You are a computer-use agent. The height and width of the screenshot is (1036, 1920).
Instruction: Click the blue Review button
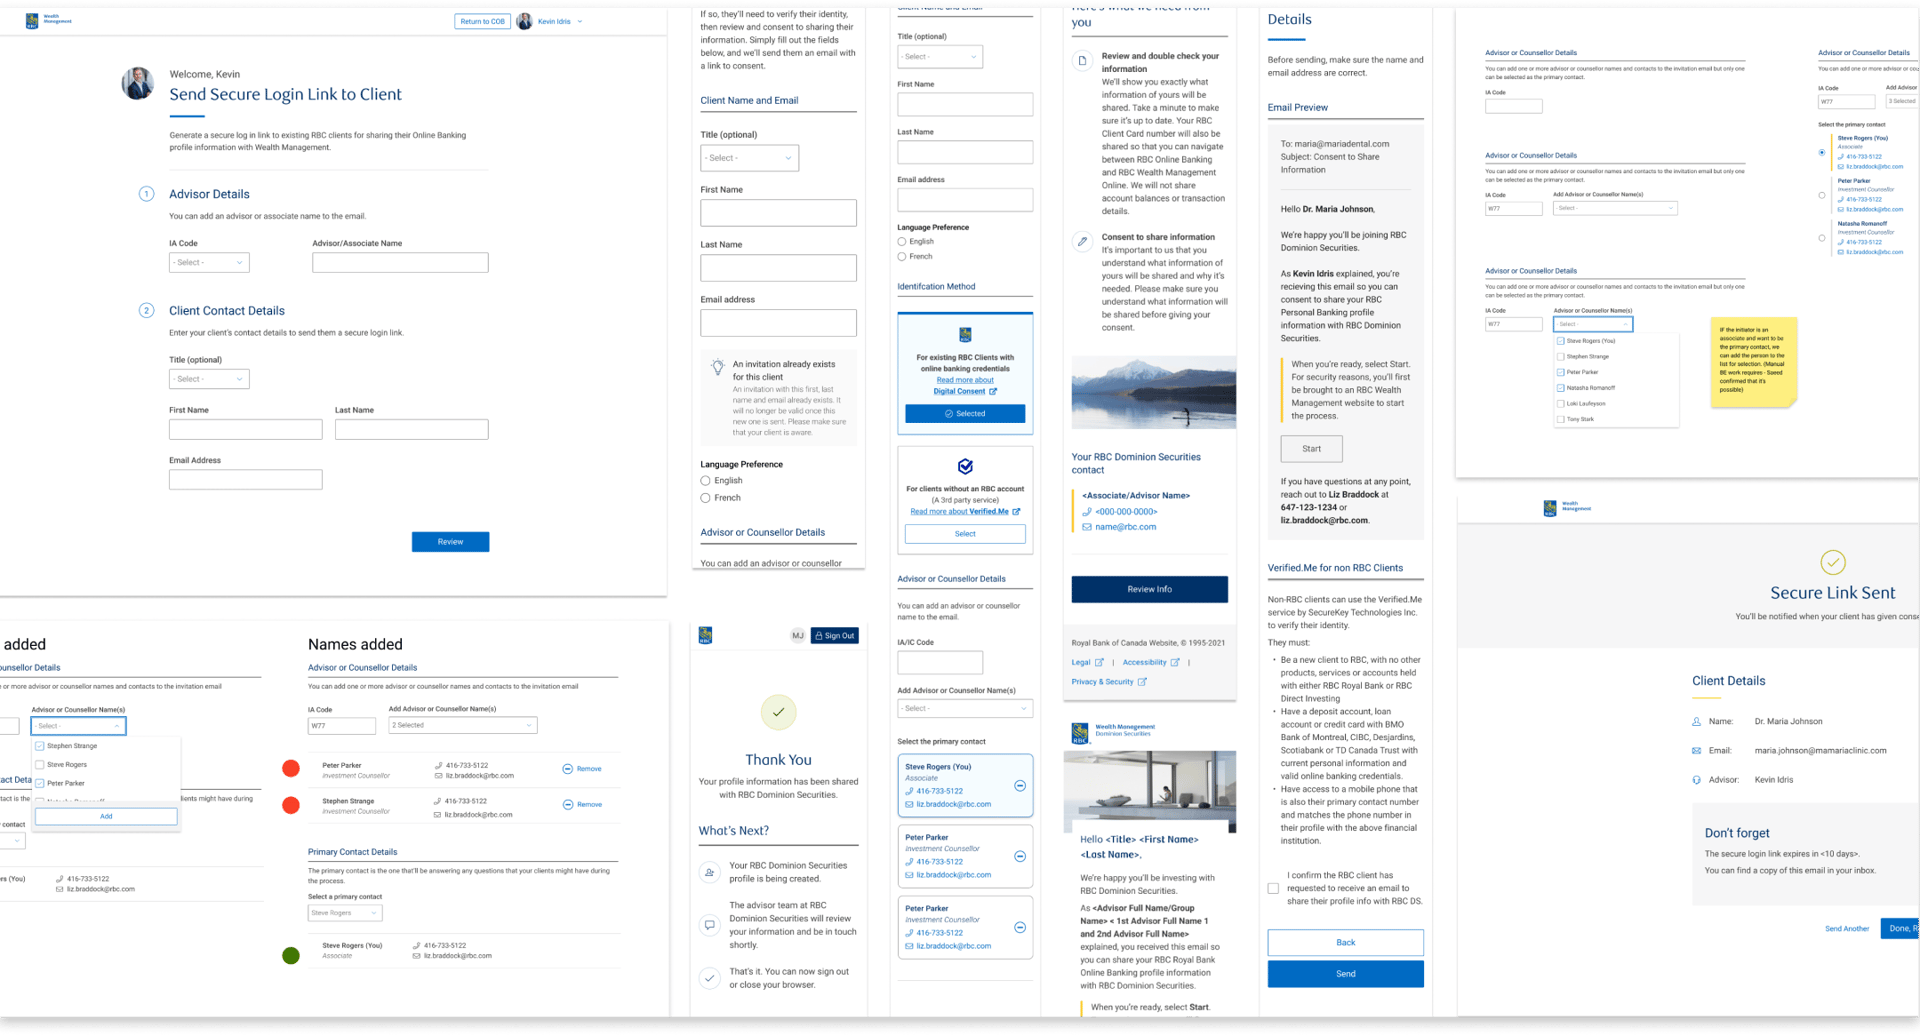450,542
